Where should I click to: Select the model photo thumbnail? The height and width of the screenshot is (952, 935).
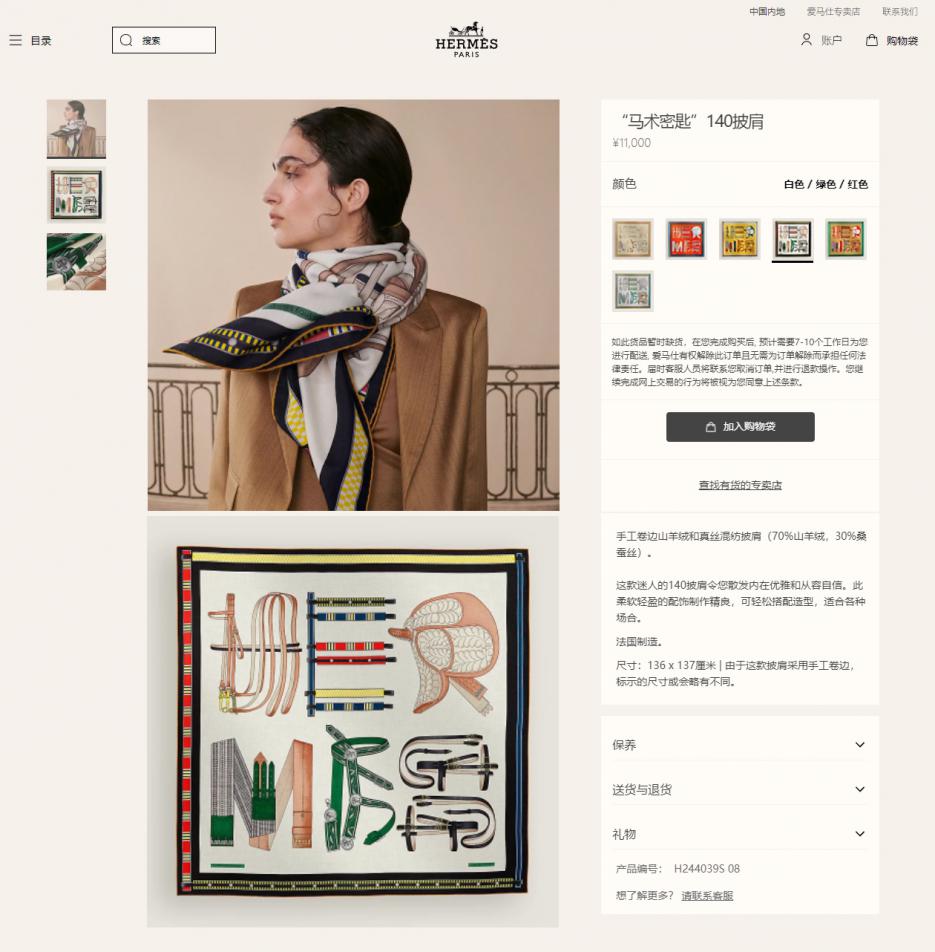(x=76, y=129)
